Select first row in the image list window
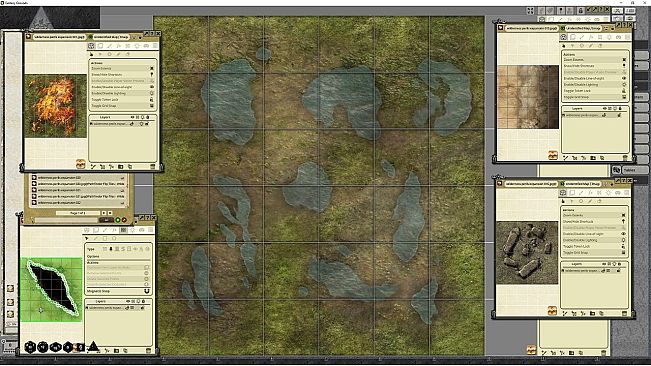651x366 pixels. click(x=78, y=178)
